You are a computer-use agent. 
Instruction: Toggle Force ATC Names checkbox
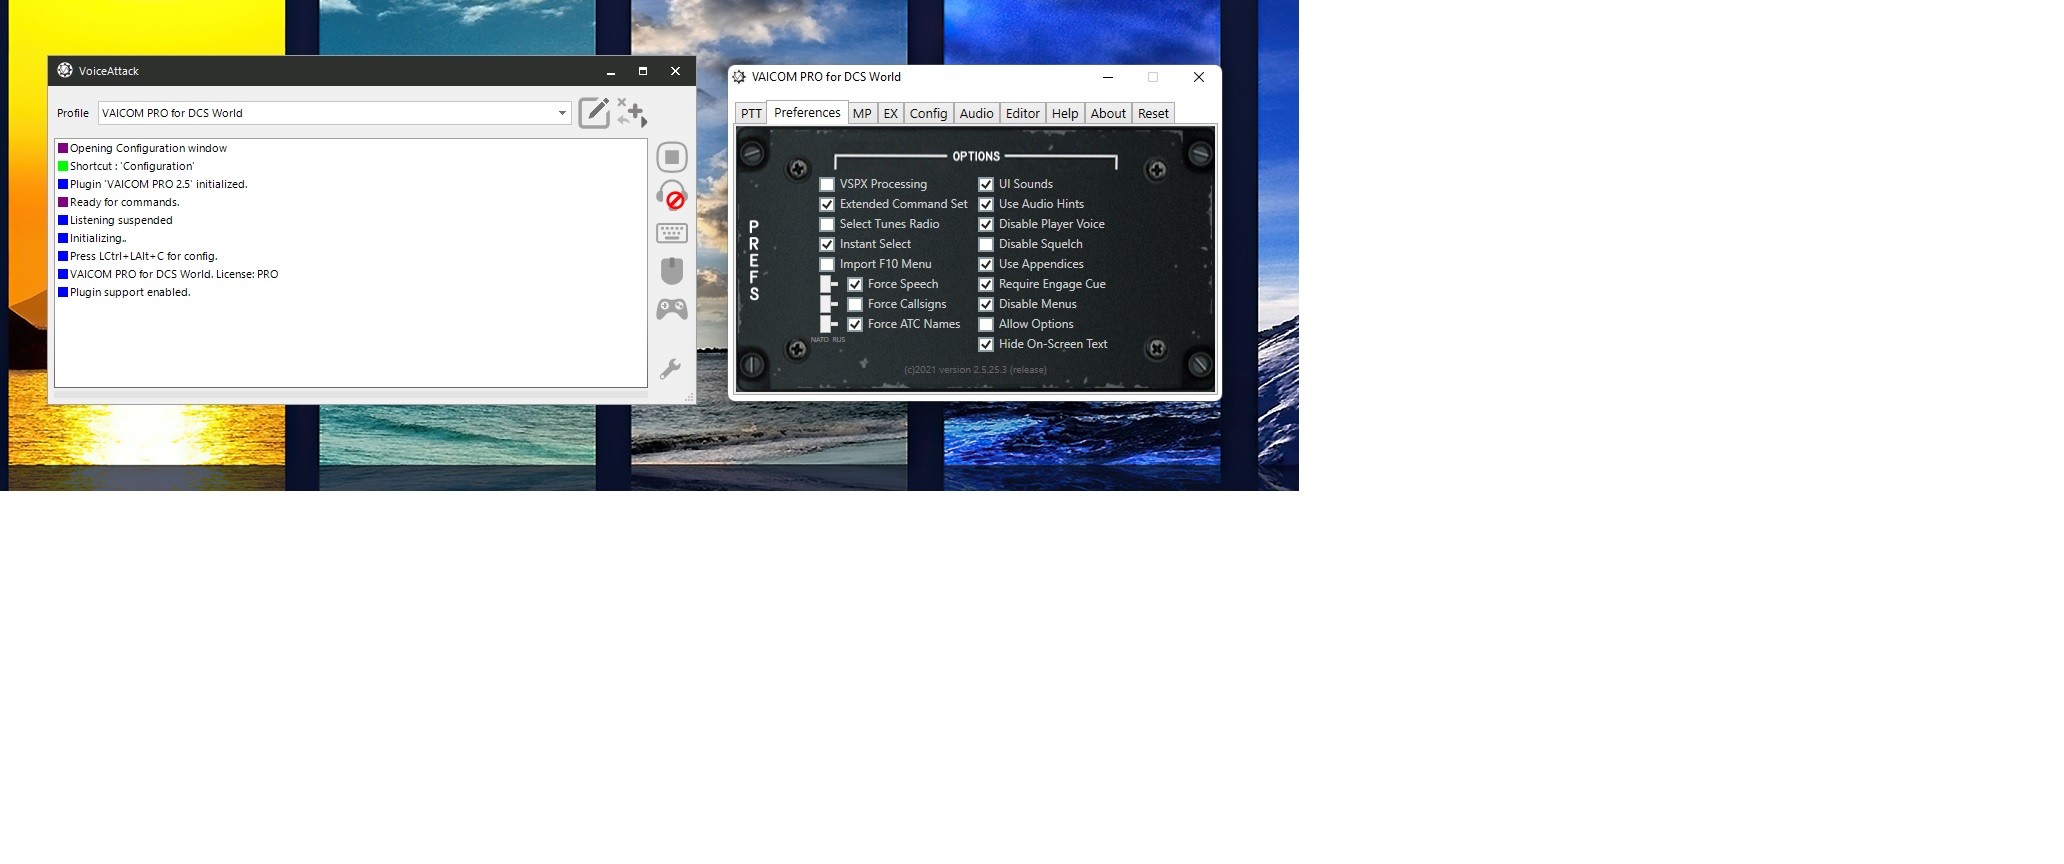[855, 324]
